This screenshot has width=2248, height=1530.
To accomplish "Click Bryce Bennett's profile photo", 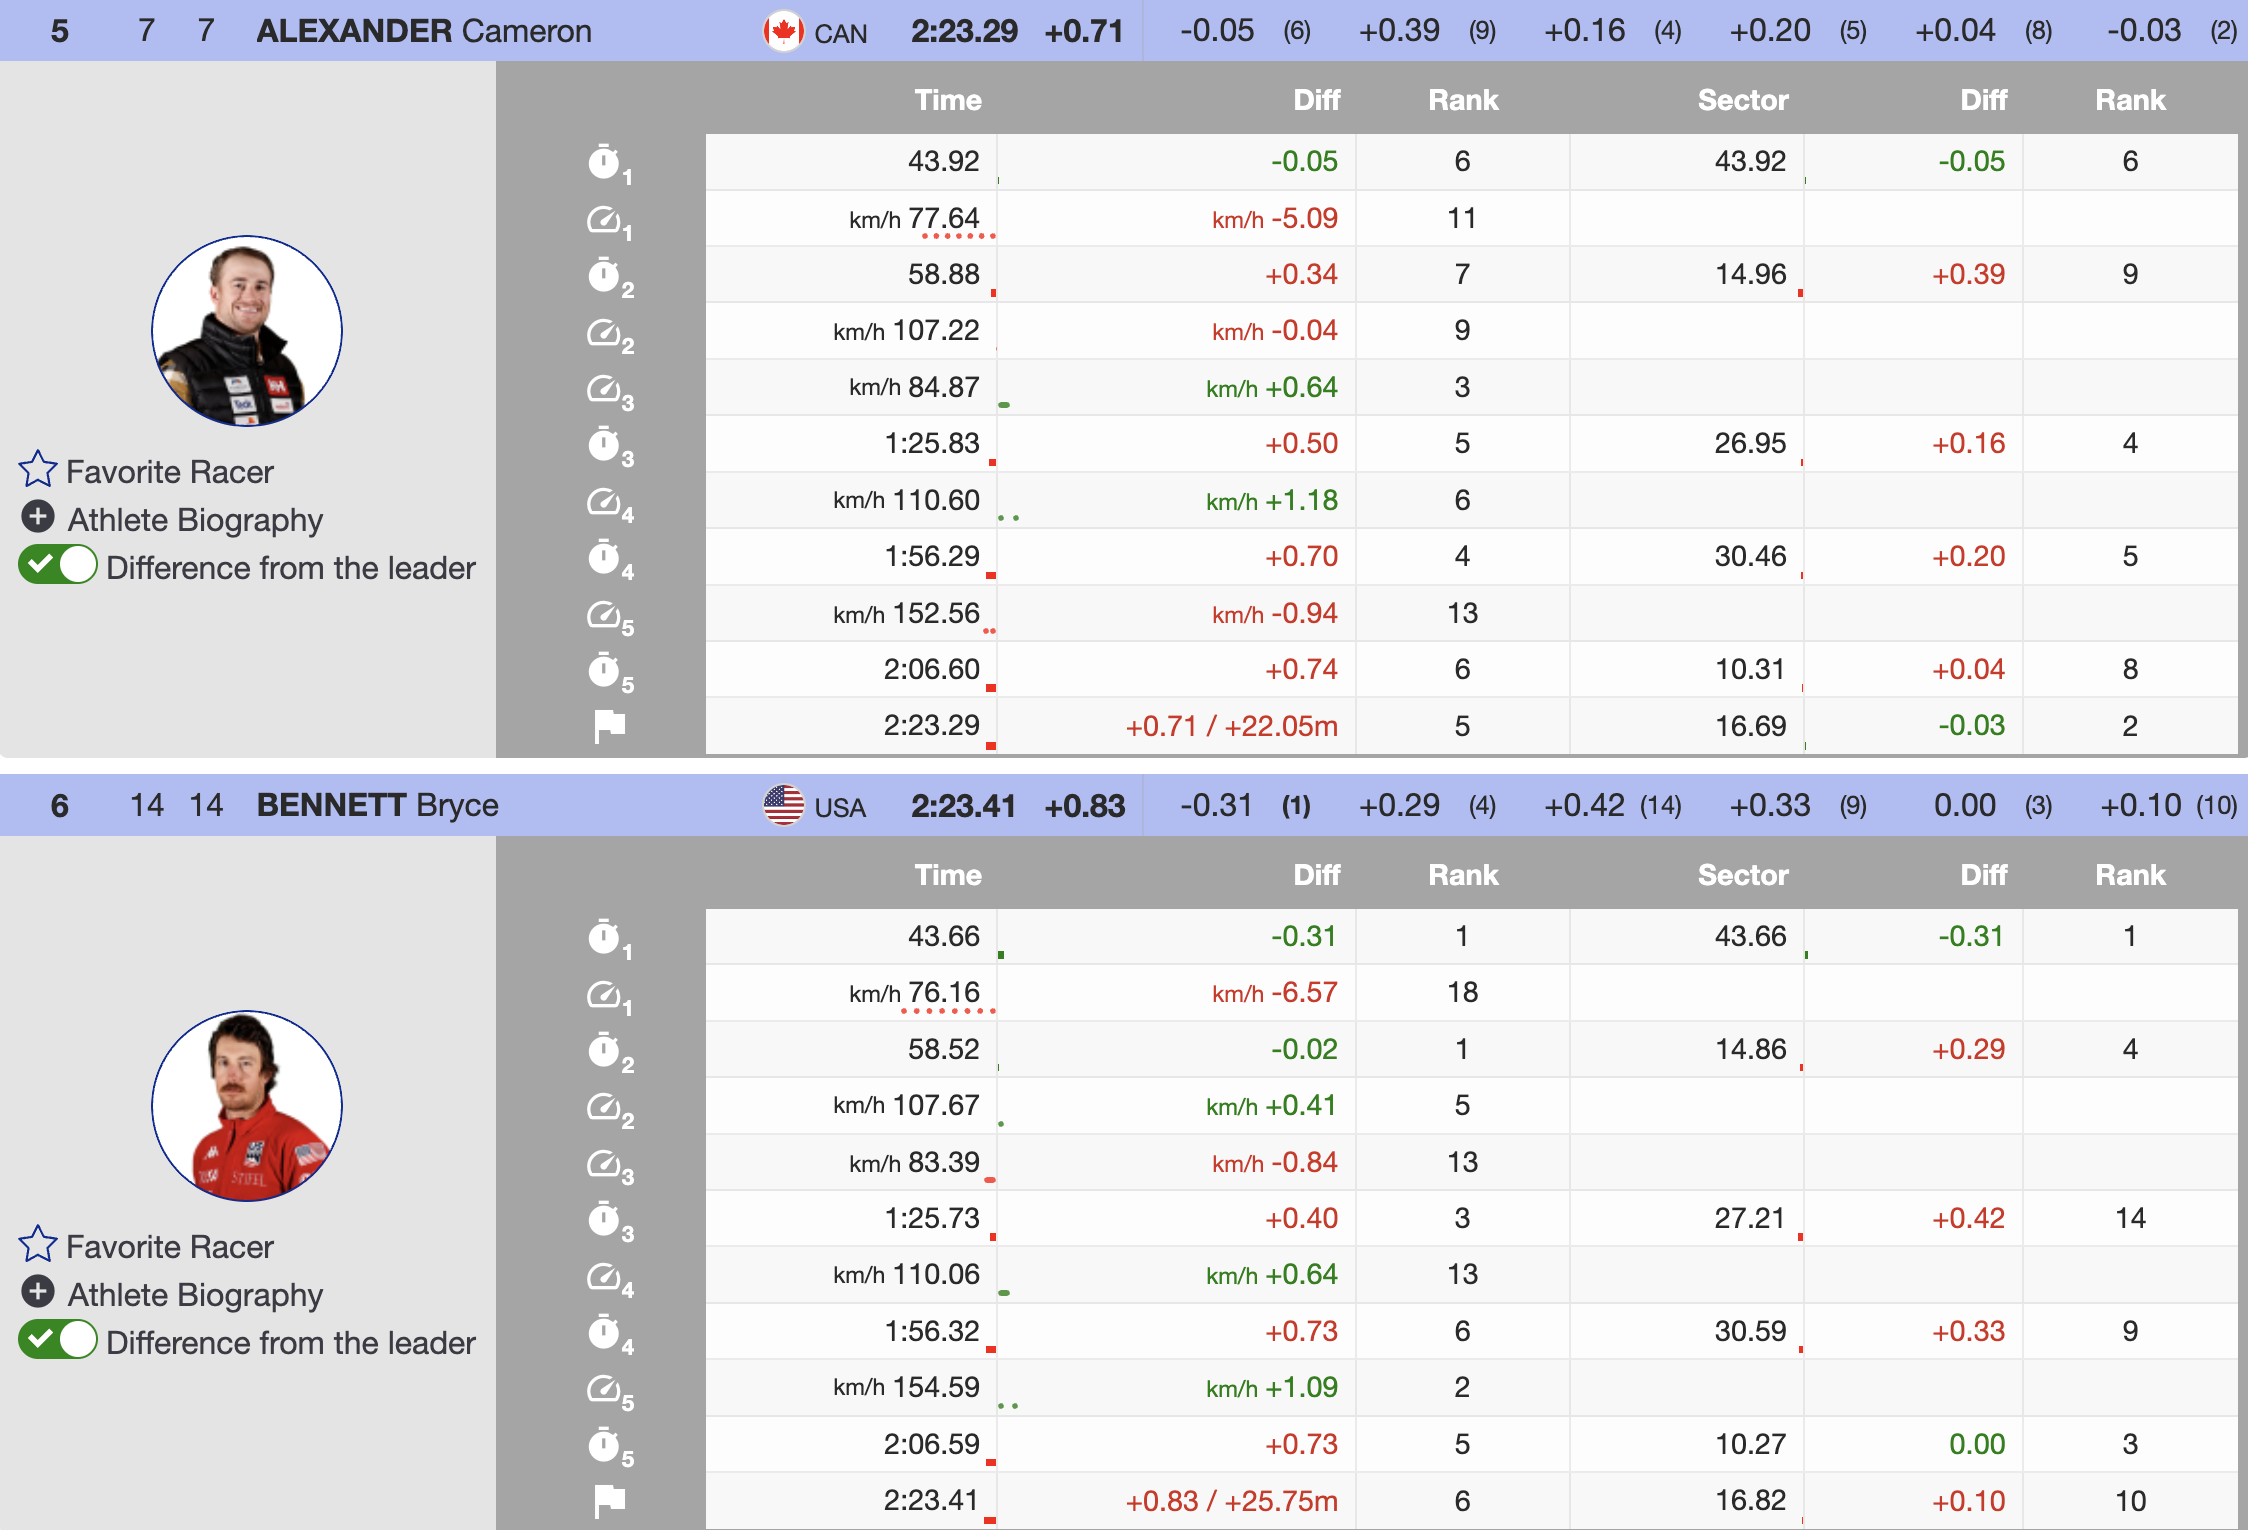I will tap(247, 1106).
